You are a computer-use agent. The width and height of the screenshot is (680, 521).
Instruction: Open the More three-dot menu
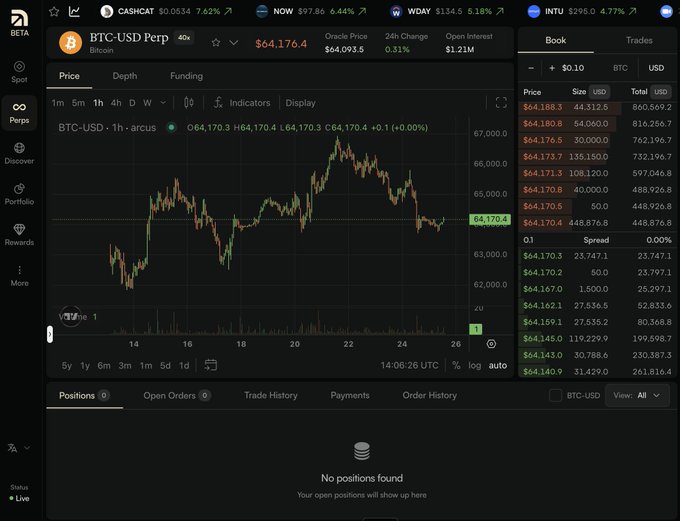(x=19, y=276)
